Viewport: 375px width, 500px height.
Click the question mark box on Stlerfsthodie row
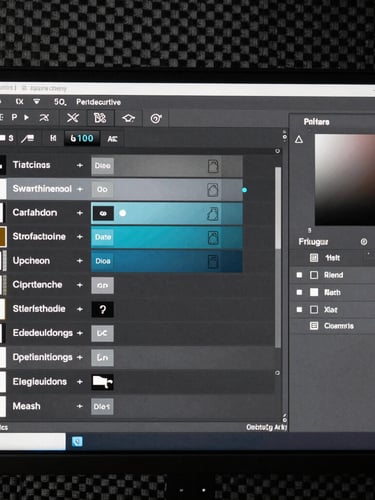[102, 309]
